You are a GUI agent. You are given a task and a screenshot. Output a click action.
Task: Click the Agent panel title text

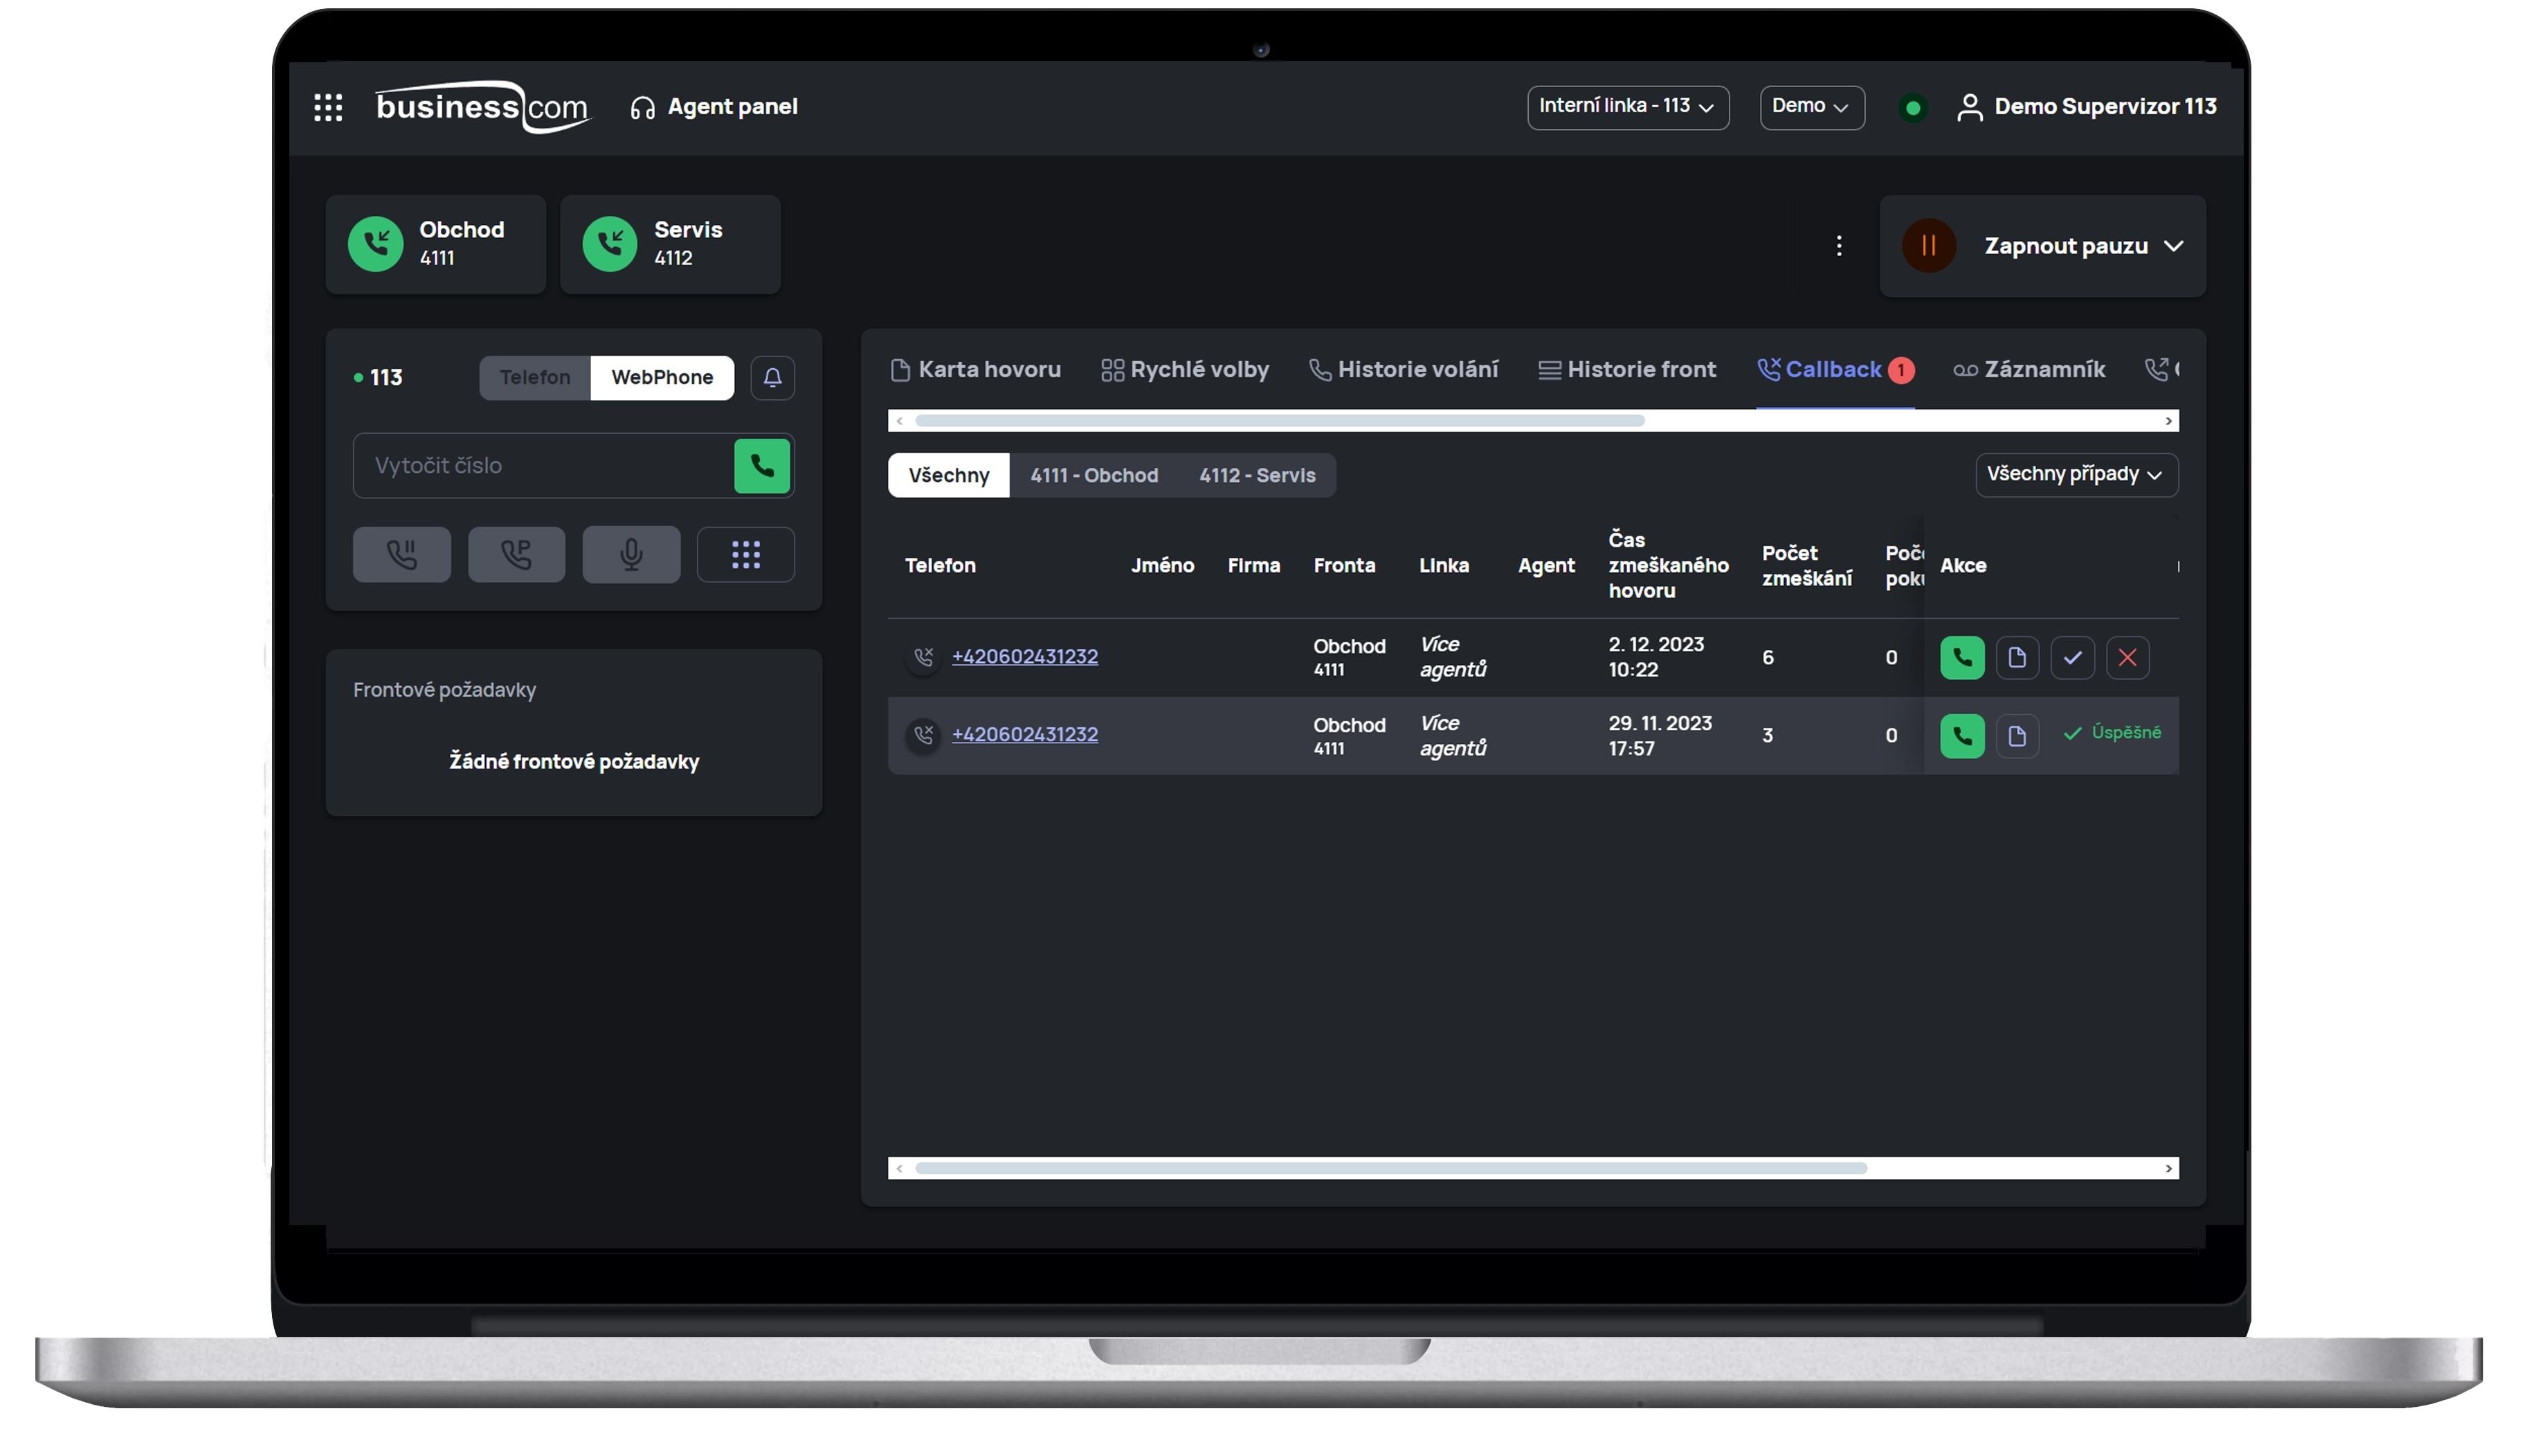coord(732,107)
